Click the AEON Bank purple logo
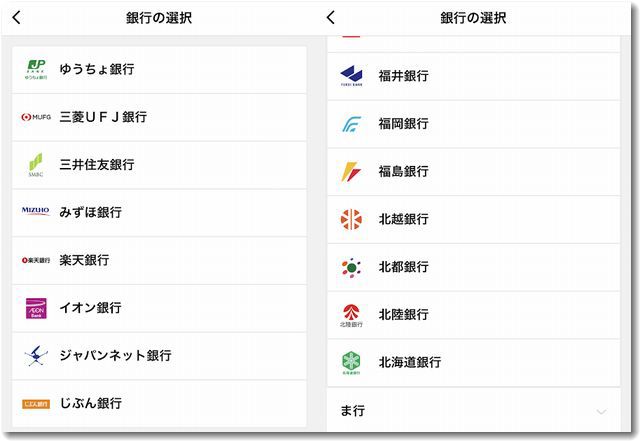Image resolution: width=640 pixels, height=441 pixels. click(35, 308)
